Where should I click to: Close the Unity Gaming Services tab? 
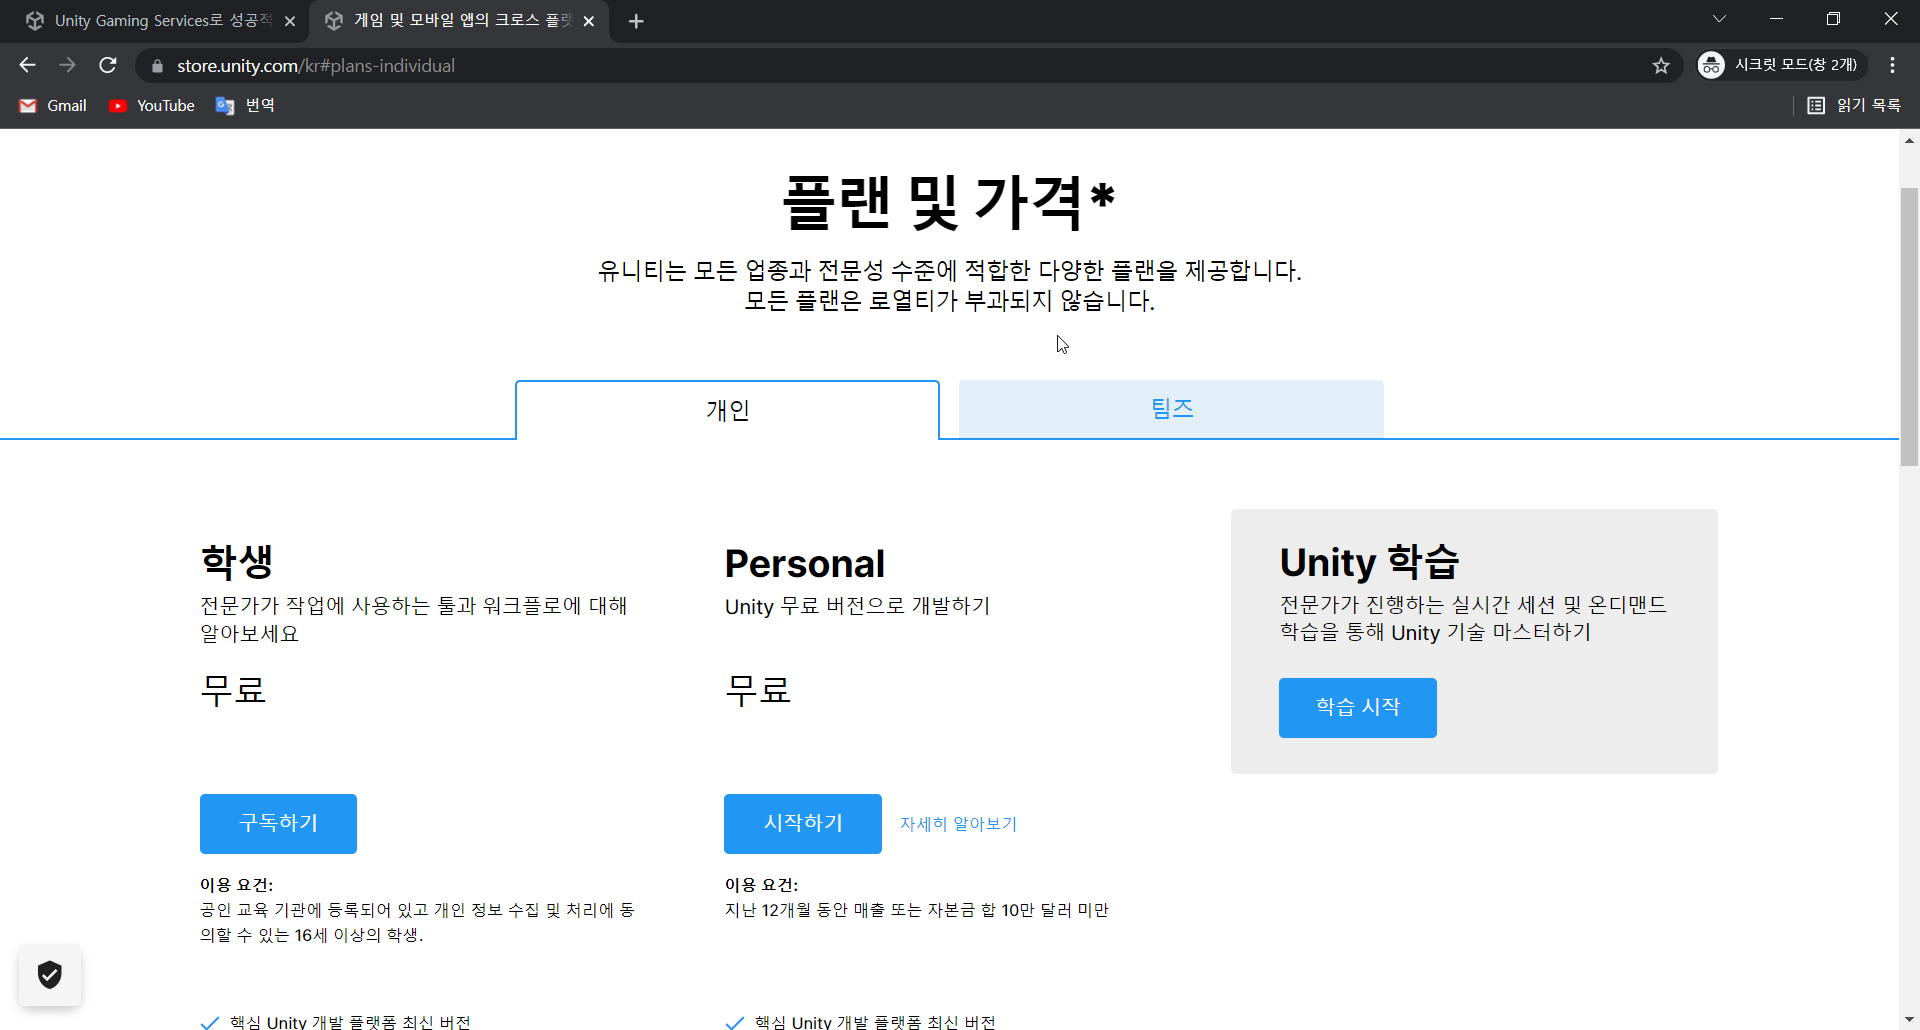coord(290,21)
